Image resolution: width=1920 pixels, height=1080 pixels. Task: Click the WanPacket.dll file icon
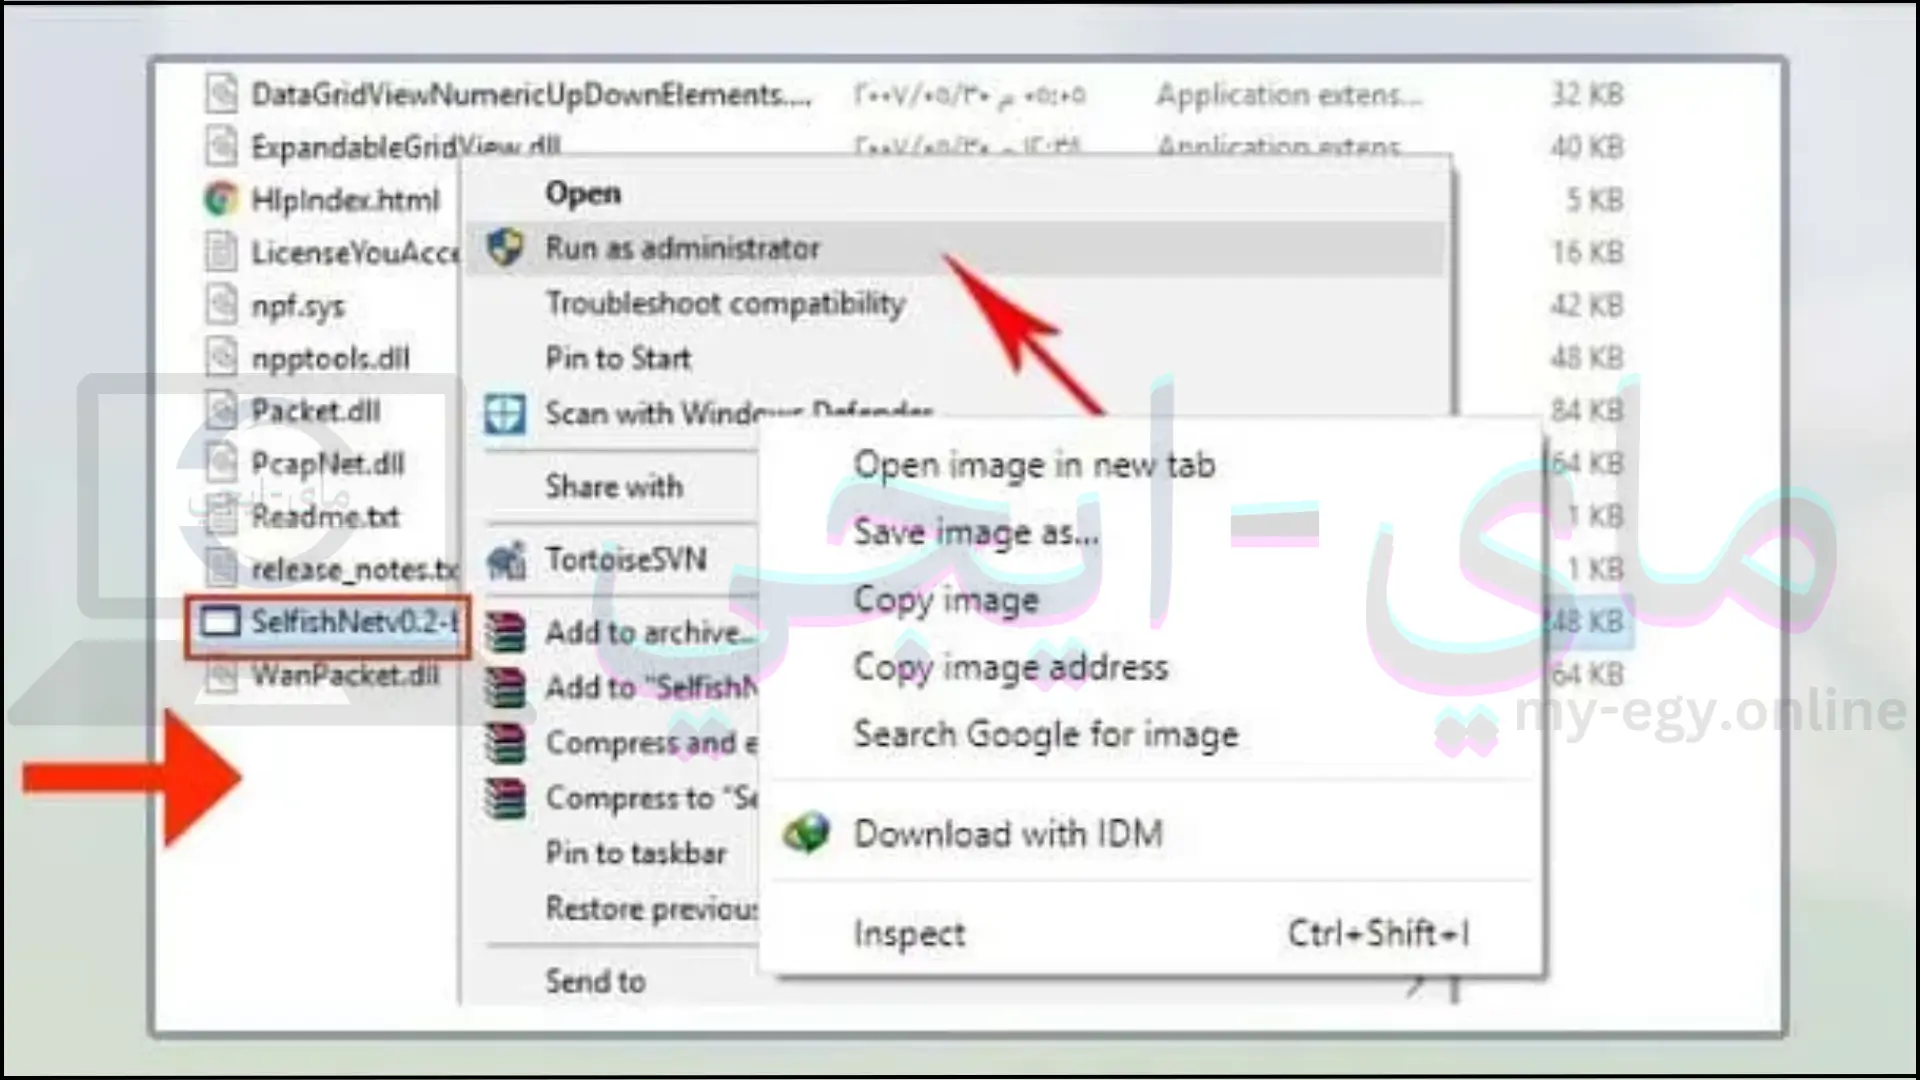pyautogui.click(x=221, y=675)
